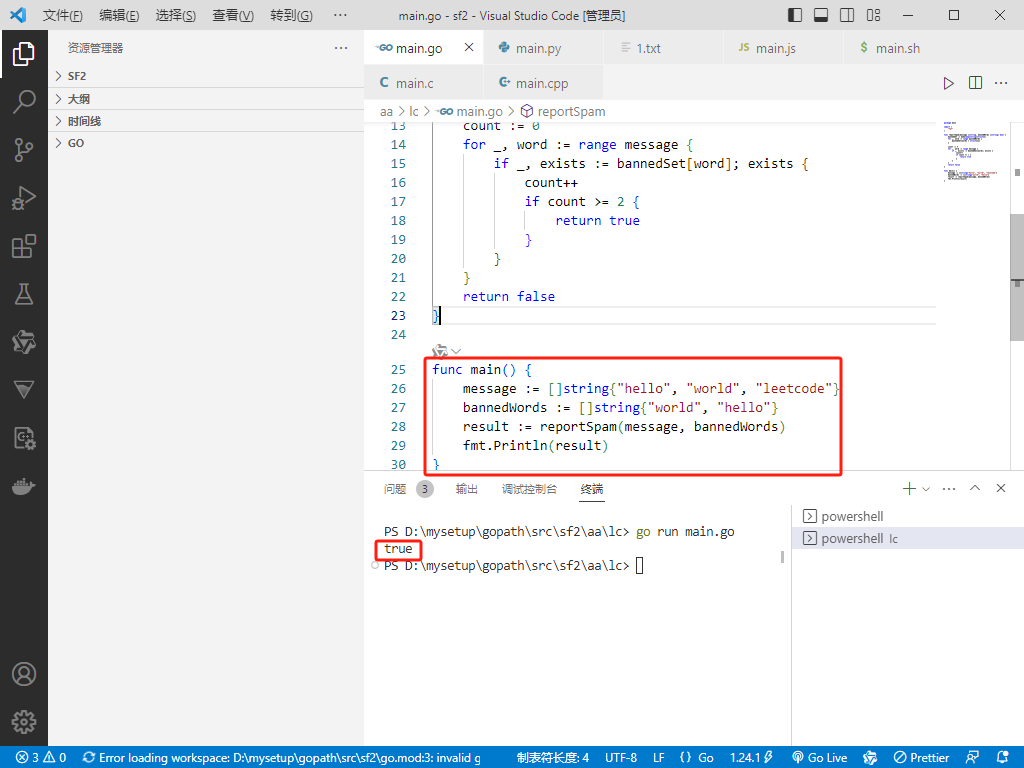The width and height of the screenshot is (1024, 768).
Task: Open the 调试控制台 debug console tab
Action: click(529, 488)
